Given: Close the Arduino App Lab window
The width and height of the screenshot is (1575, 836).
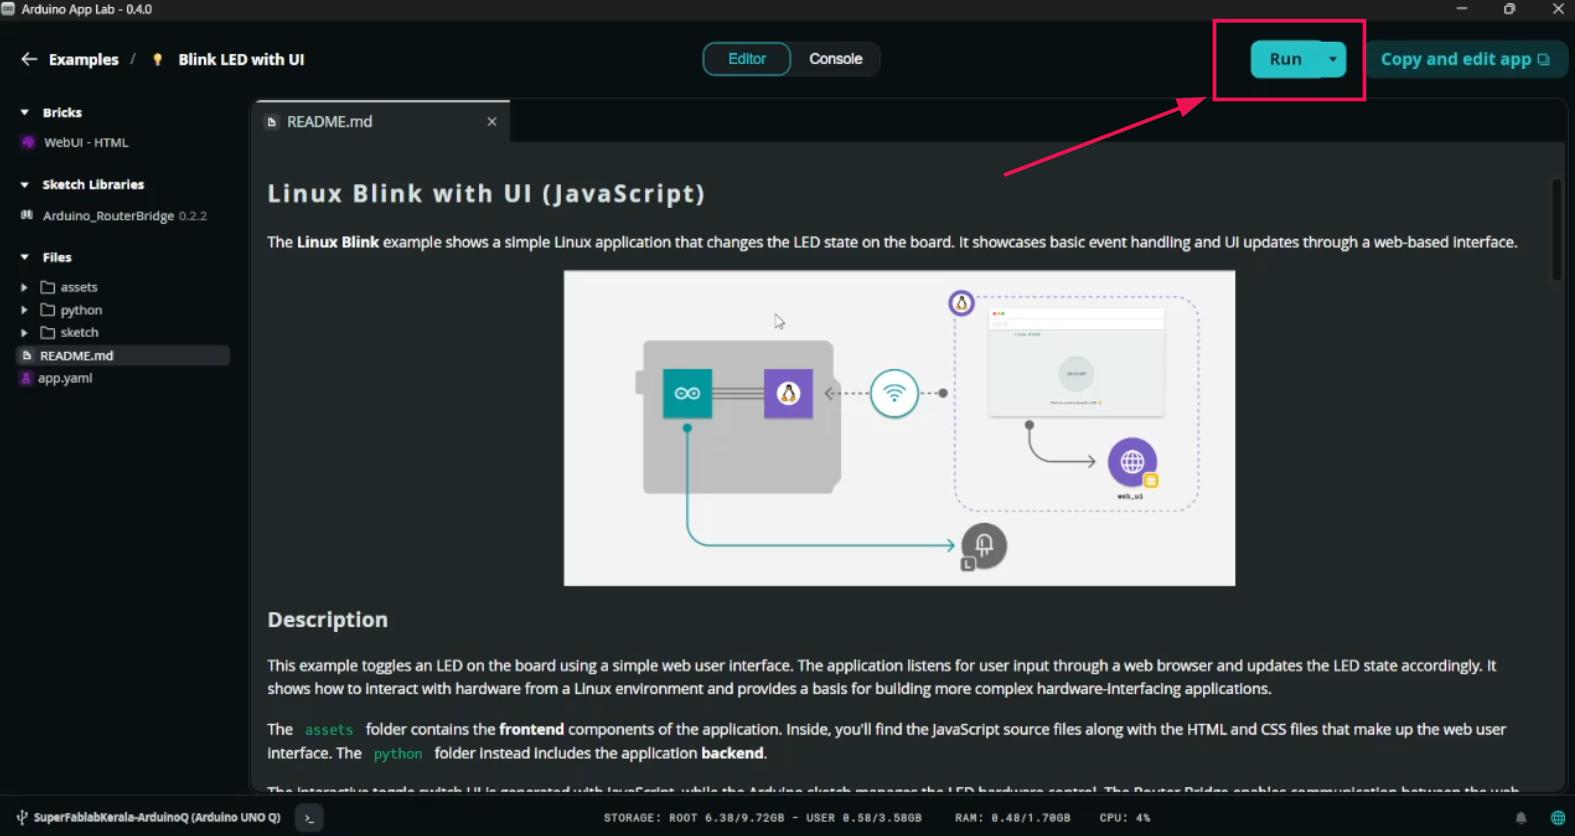Looking at the screenshot, I should pos(1558,9).
